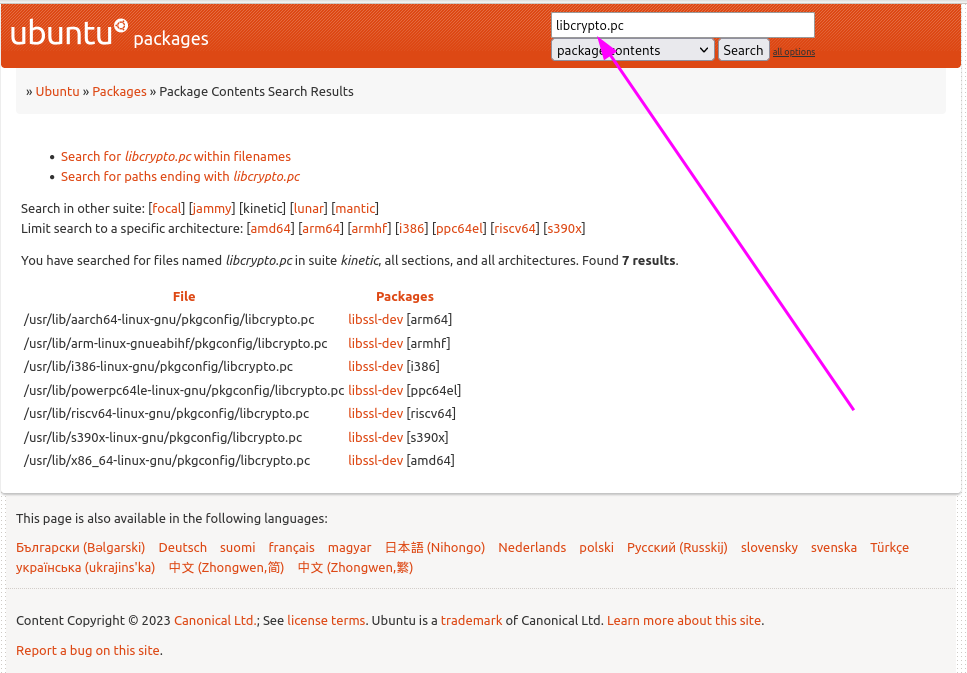Switch the search to the mantic suite
This screenshot has width=967, height=673.
355,208
